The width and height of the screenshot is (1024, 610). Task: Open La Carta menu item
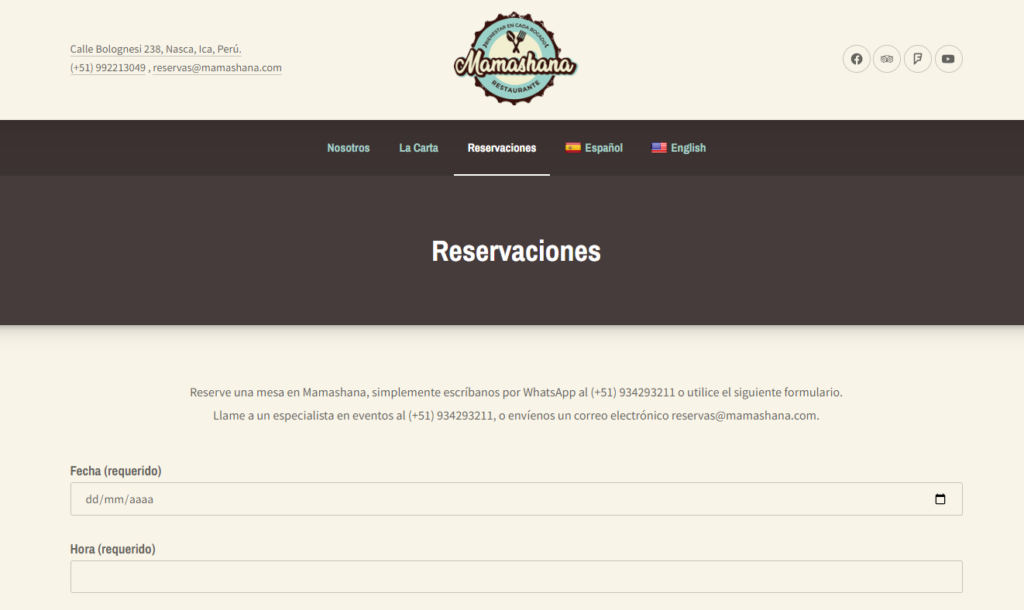click(419, 148)
